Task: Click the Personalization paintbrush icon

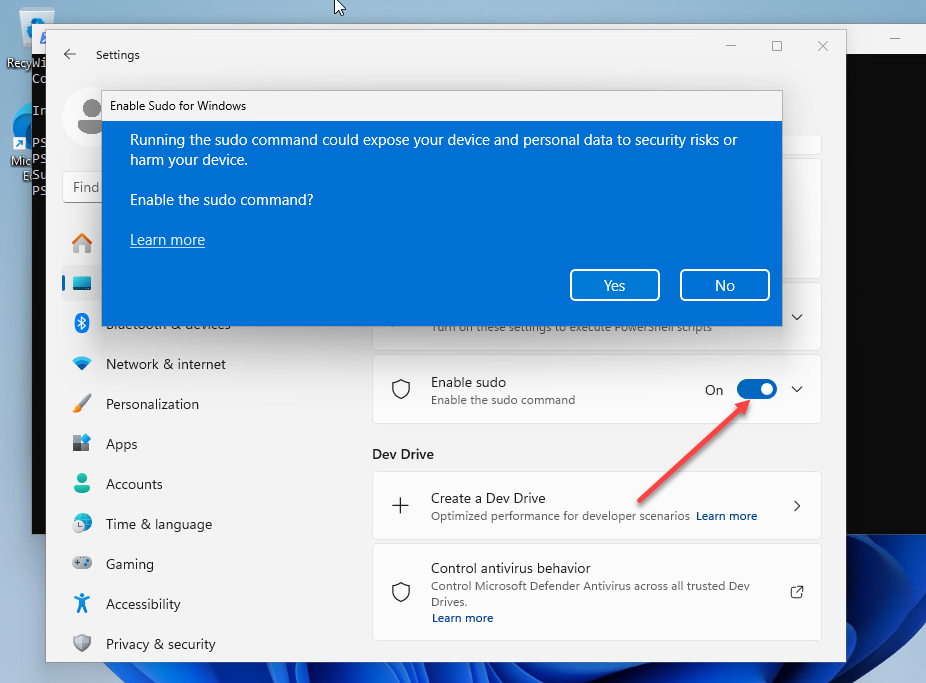Action: pos(82,404)
